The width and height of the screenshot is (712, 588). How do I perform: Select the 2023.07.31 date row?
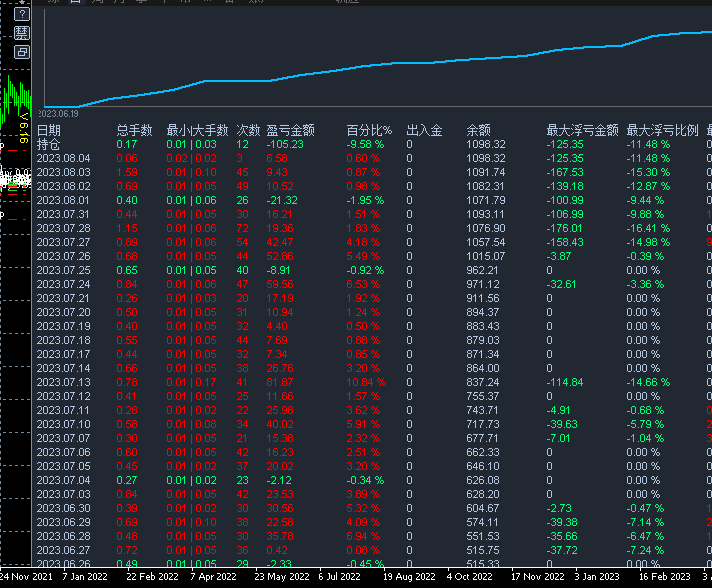[x=64, y=214]
